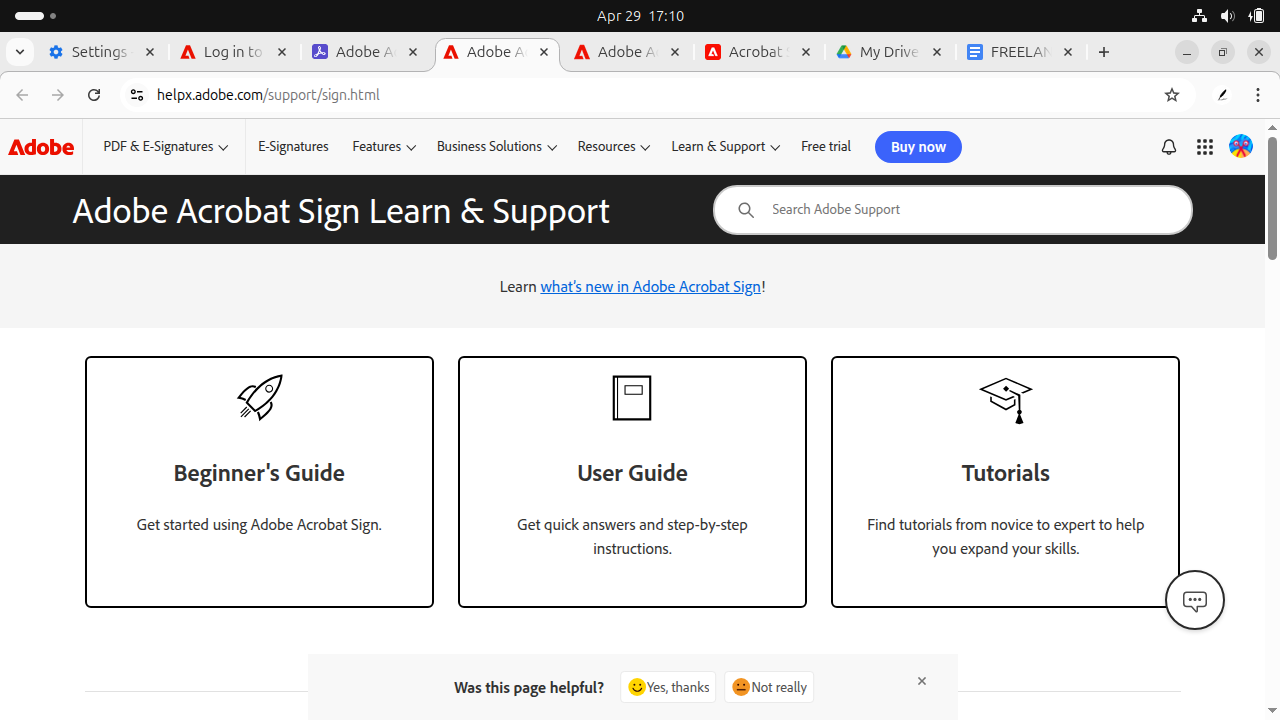Open the User Guide heading
The width and height of the screenshot is (1280, 720).
[x=632, y=473]
